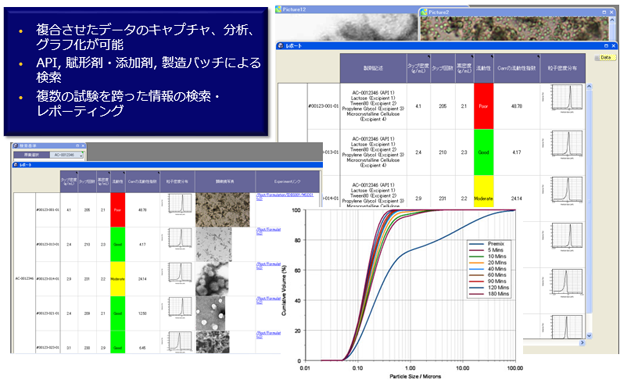This screenshot has width=620, height=383.
Task: Click the Premix legend entry in chart
Action: [x=487, y=244]
